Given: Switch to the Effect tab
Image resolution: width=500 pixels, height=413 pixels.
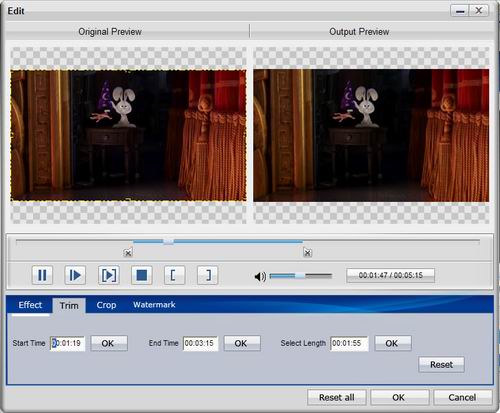Looking at the screenshot, I should 30,305.
